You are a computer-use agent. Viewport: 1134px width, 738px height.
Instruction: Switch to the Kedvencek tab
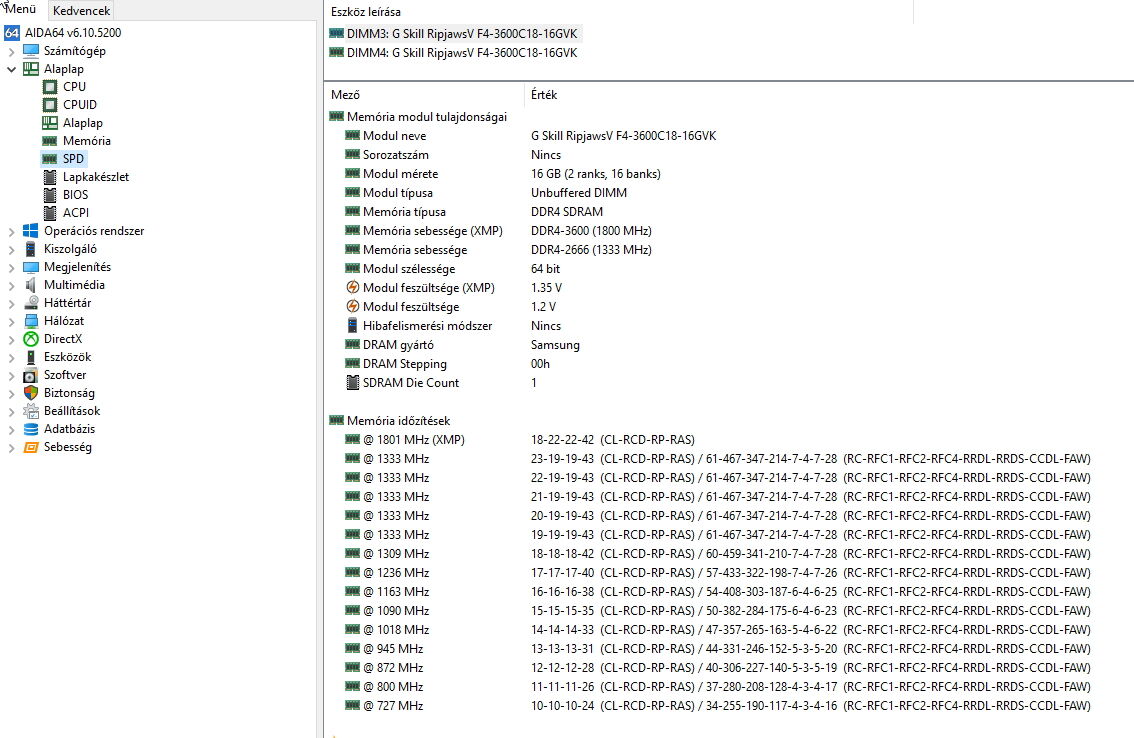click(x=81, y=11)
